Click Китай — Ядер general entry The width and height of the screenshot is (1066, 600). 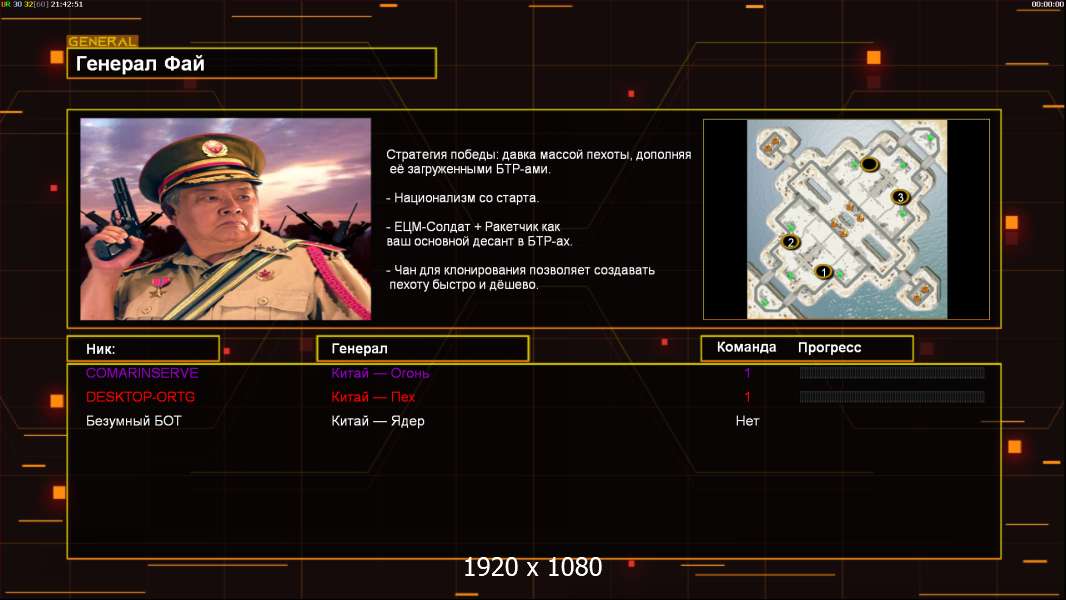point(377,421)
